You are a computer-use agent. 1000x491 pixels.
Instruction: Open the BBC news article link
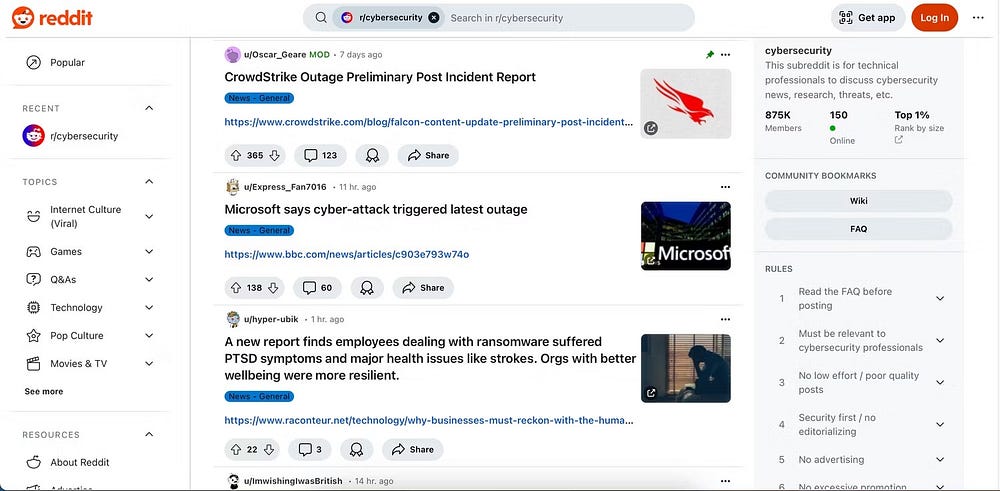[346, 254]
